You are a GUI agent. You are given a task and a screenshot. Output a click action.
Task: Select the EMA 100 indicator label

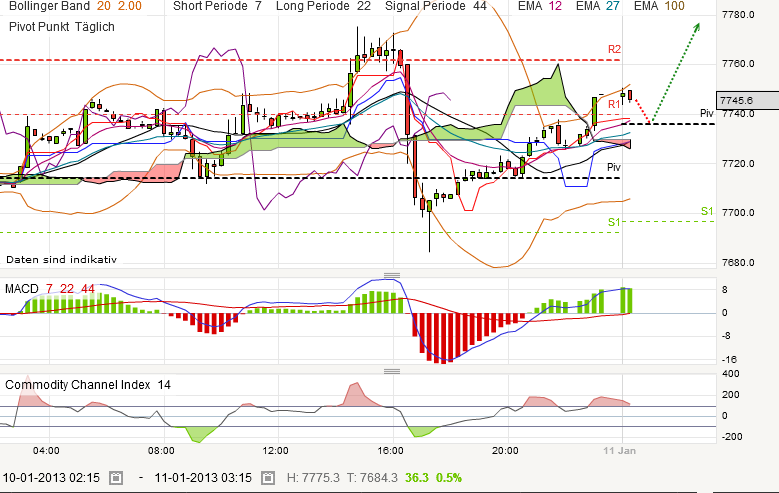(x=659, y=6)
